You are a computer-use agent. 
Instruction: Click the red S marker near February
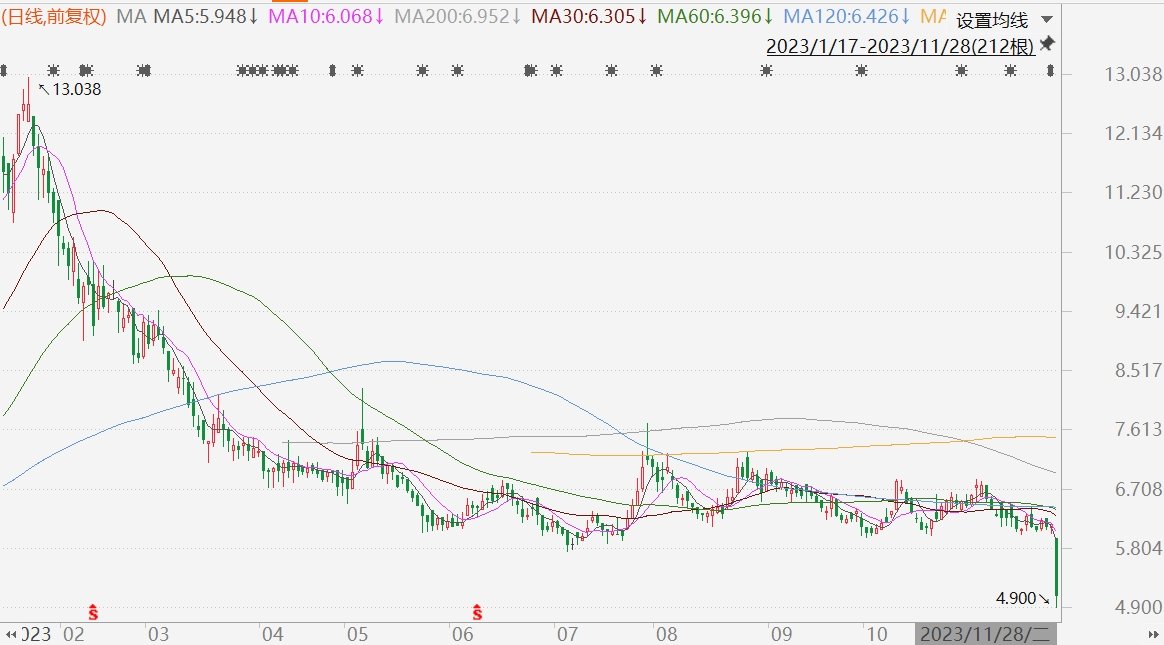point(93,610)
